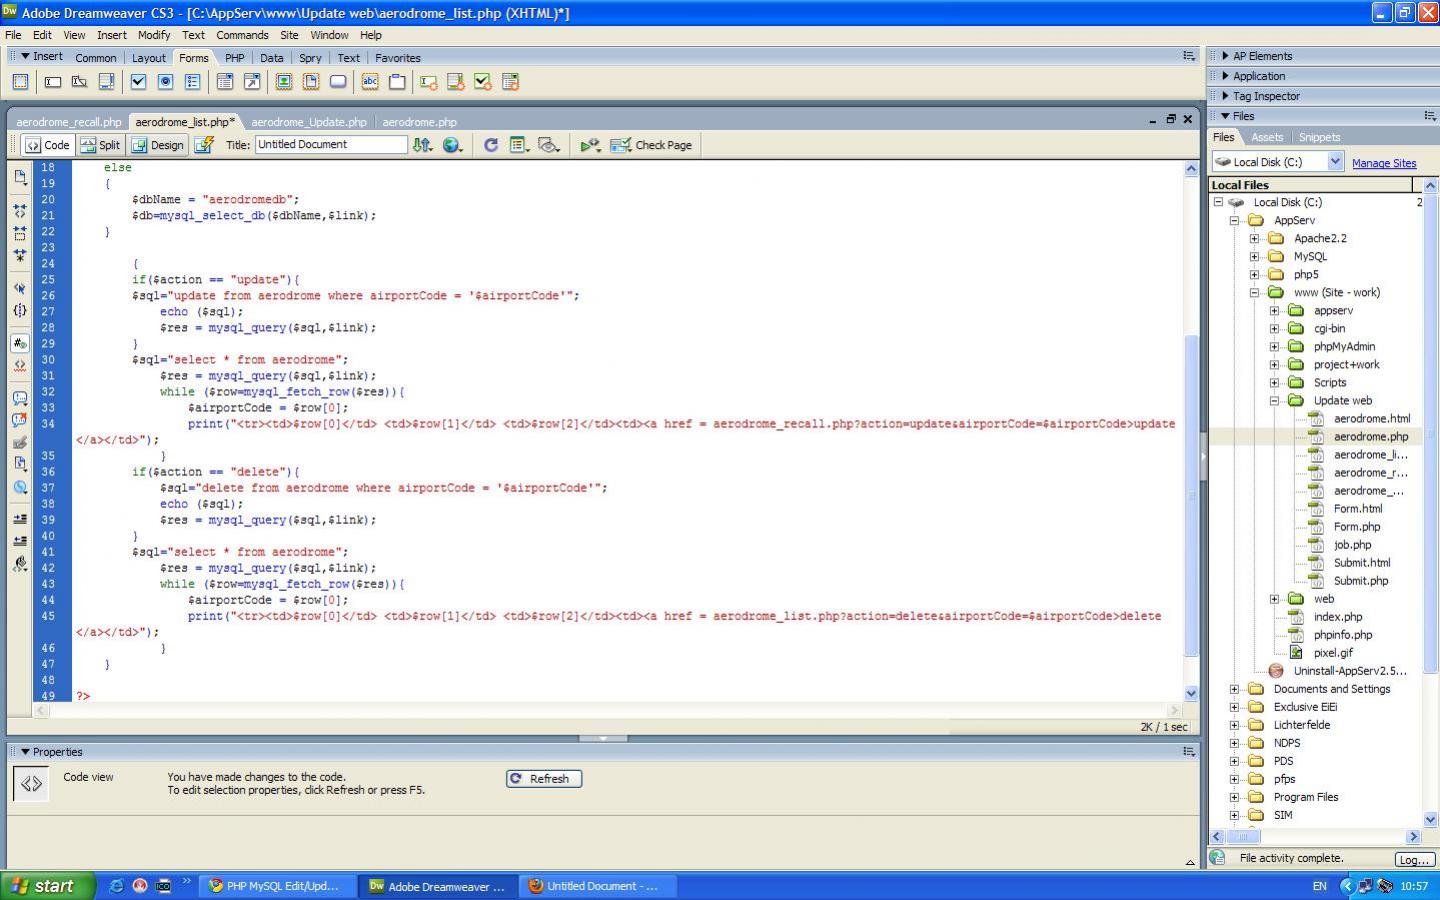Insert a Hidden Field form object
Viewport: 1440px width, 900px height.
(79, 82)
